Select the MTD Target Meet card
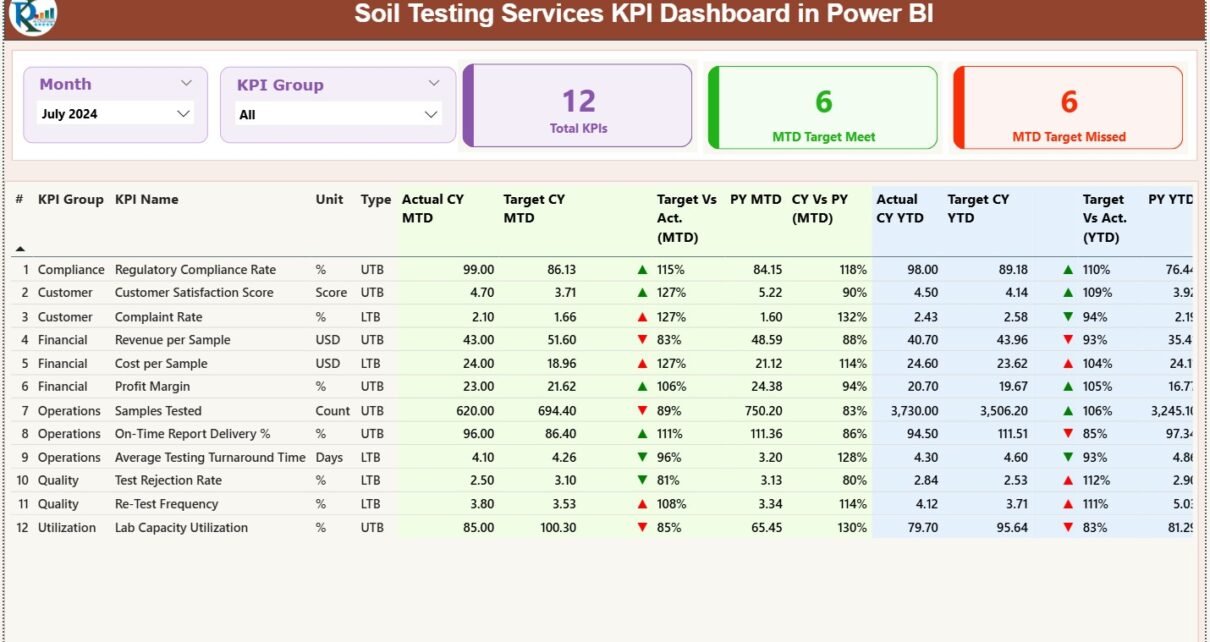 pos(823,107)
